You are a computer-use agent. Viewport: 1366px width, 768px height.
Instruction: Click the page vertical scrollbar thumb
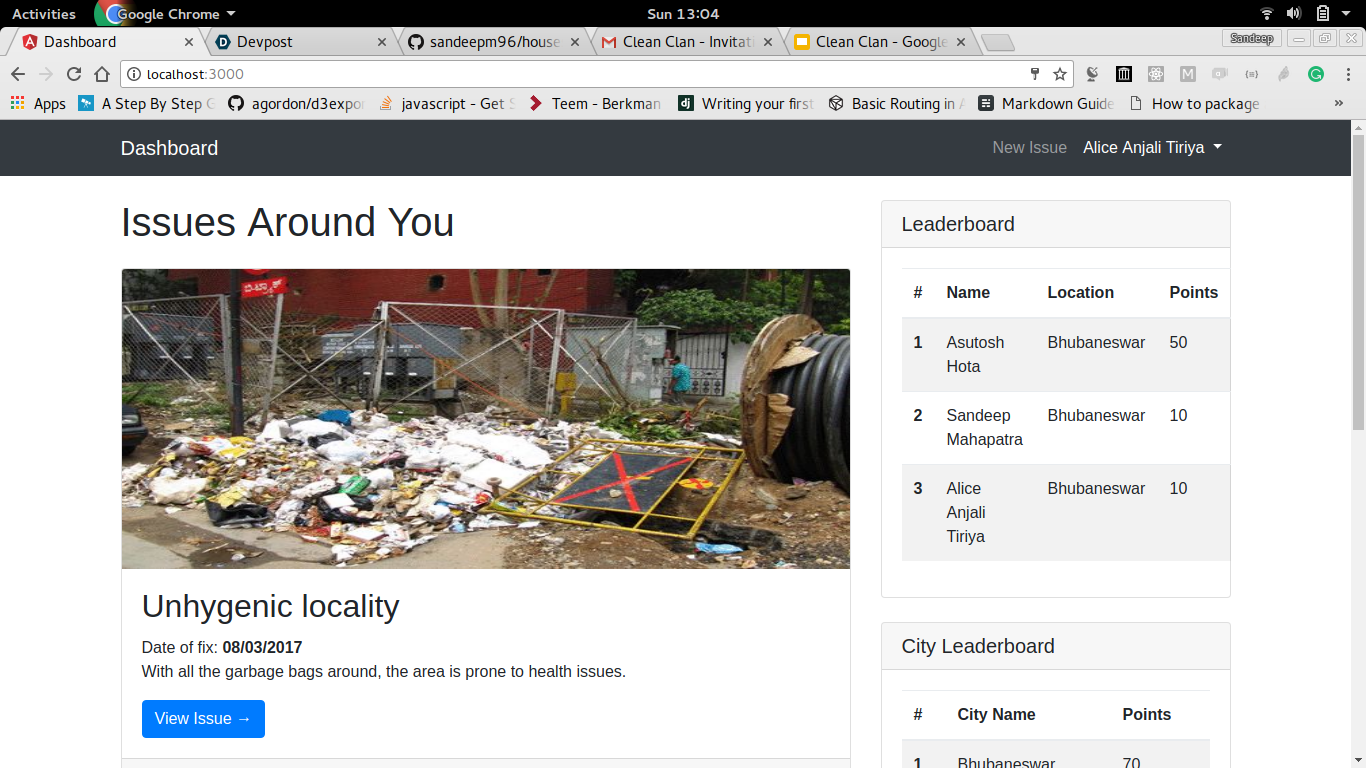tap(1358, 282)
